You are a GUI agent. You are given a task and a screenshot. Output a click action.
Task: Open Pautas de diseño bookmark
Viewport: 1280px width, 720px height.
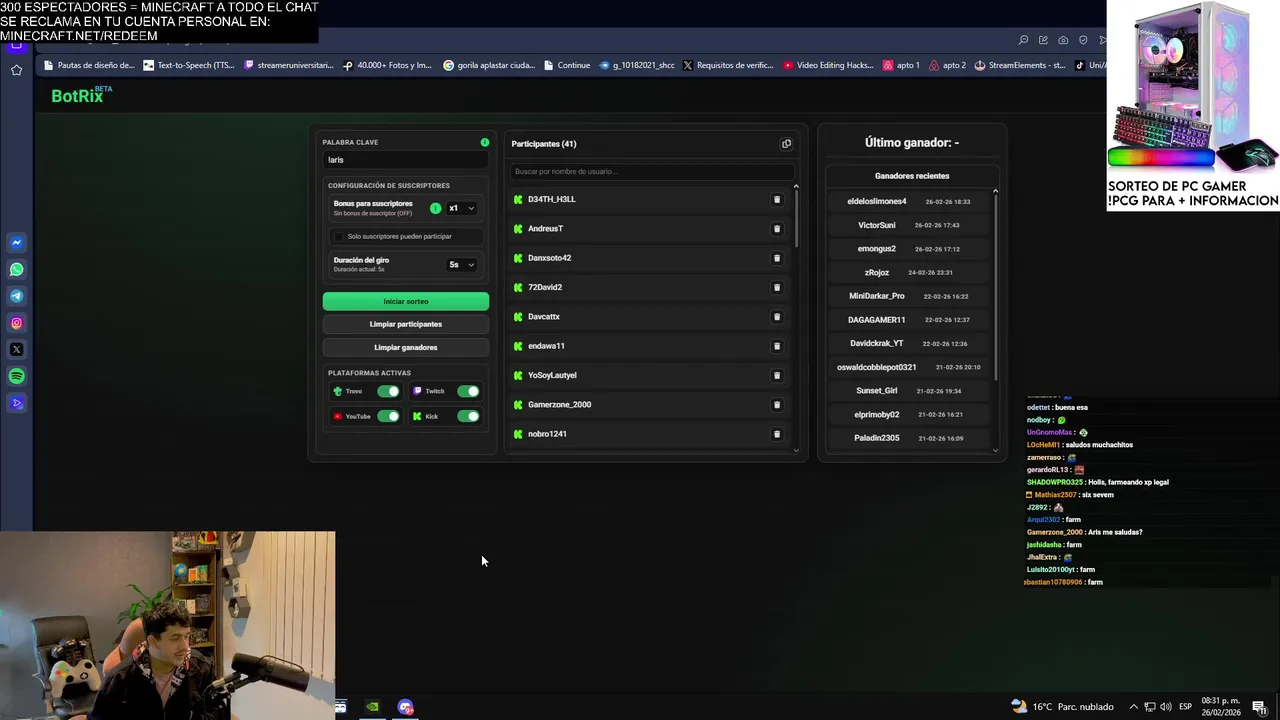click(x=88, y=65)
